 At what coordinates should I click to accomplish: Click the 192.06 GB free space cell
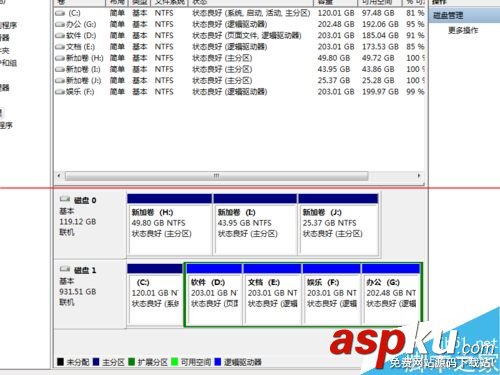pos(380,25)
